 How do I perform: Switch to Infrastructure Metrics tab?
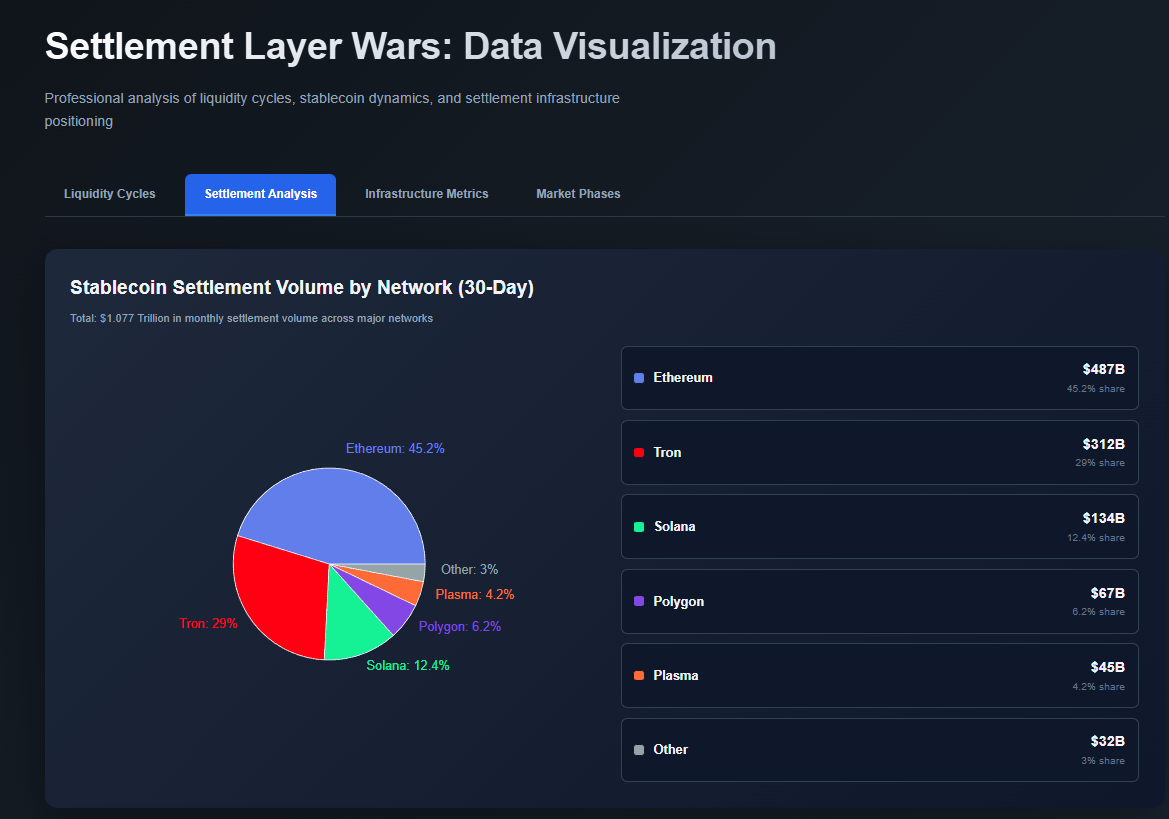click(426, 194)
